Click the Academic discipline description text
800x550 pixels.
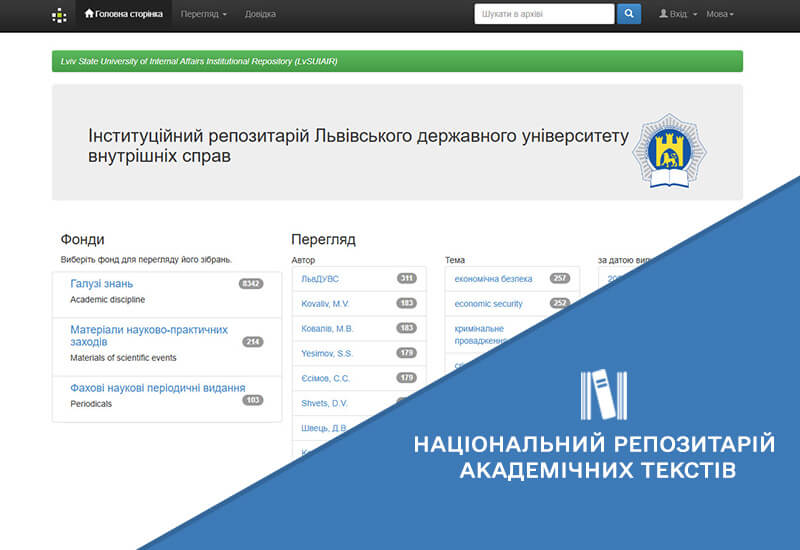click(x=108, y=299)
